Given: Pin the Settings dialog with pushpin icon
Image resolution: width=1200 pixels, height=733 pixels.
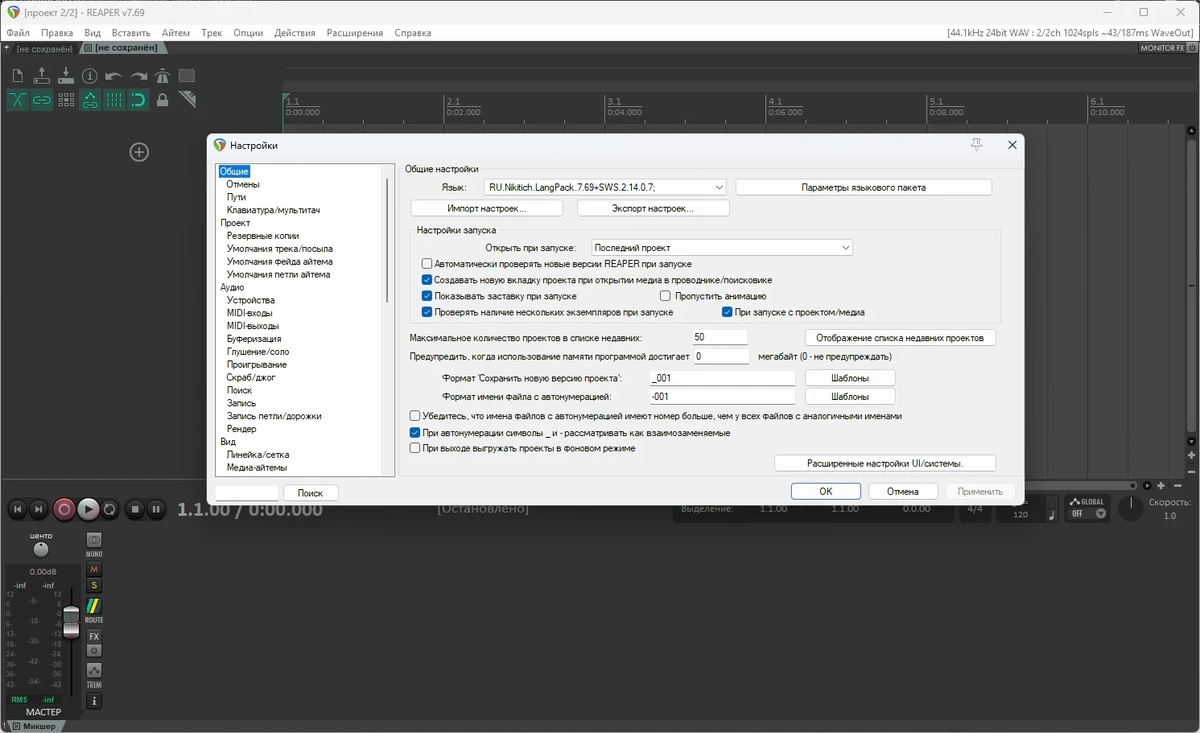Looking at the screenshot, I should tap(977, 145).
